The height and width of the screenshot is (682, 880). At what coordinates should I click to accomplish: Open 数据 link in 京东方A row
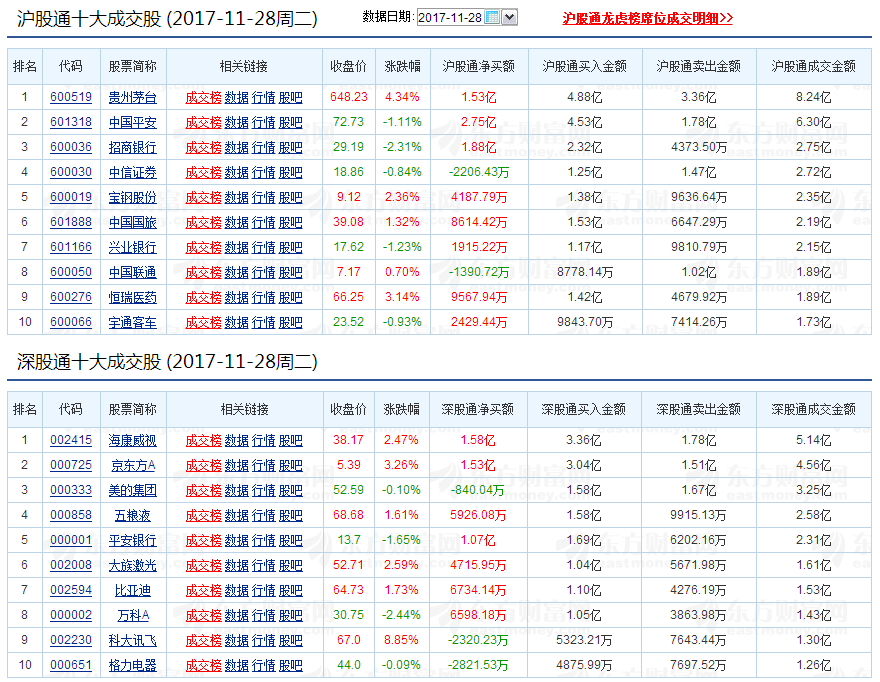pyautogui.click(x=236, y=465)
